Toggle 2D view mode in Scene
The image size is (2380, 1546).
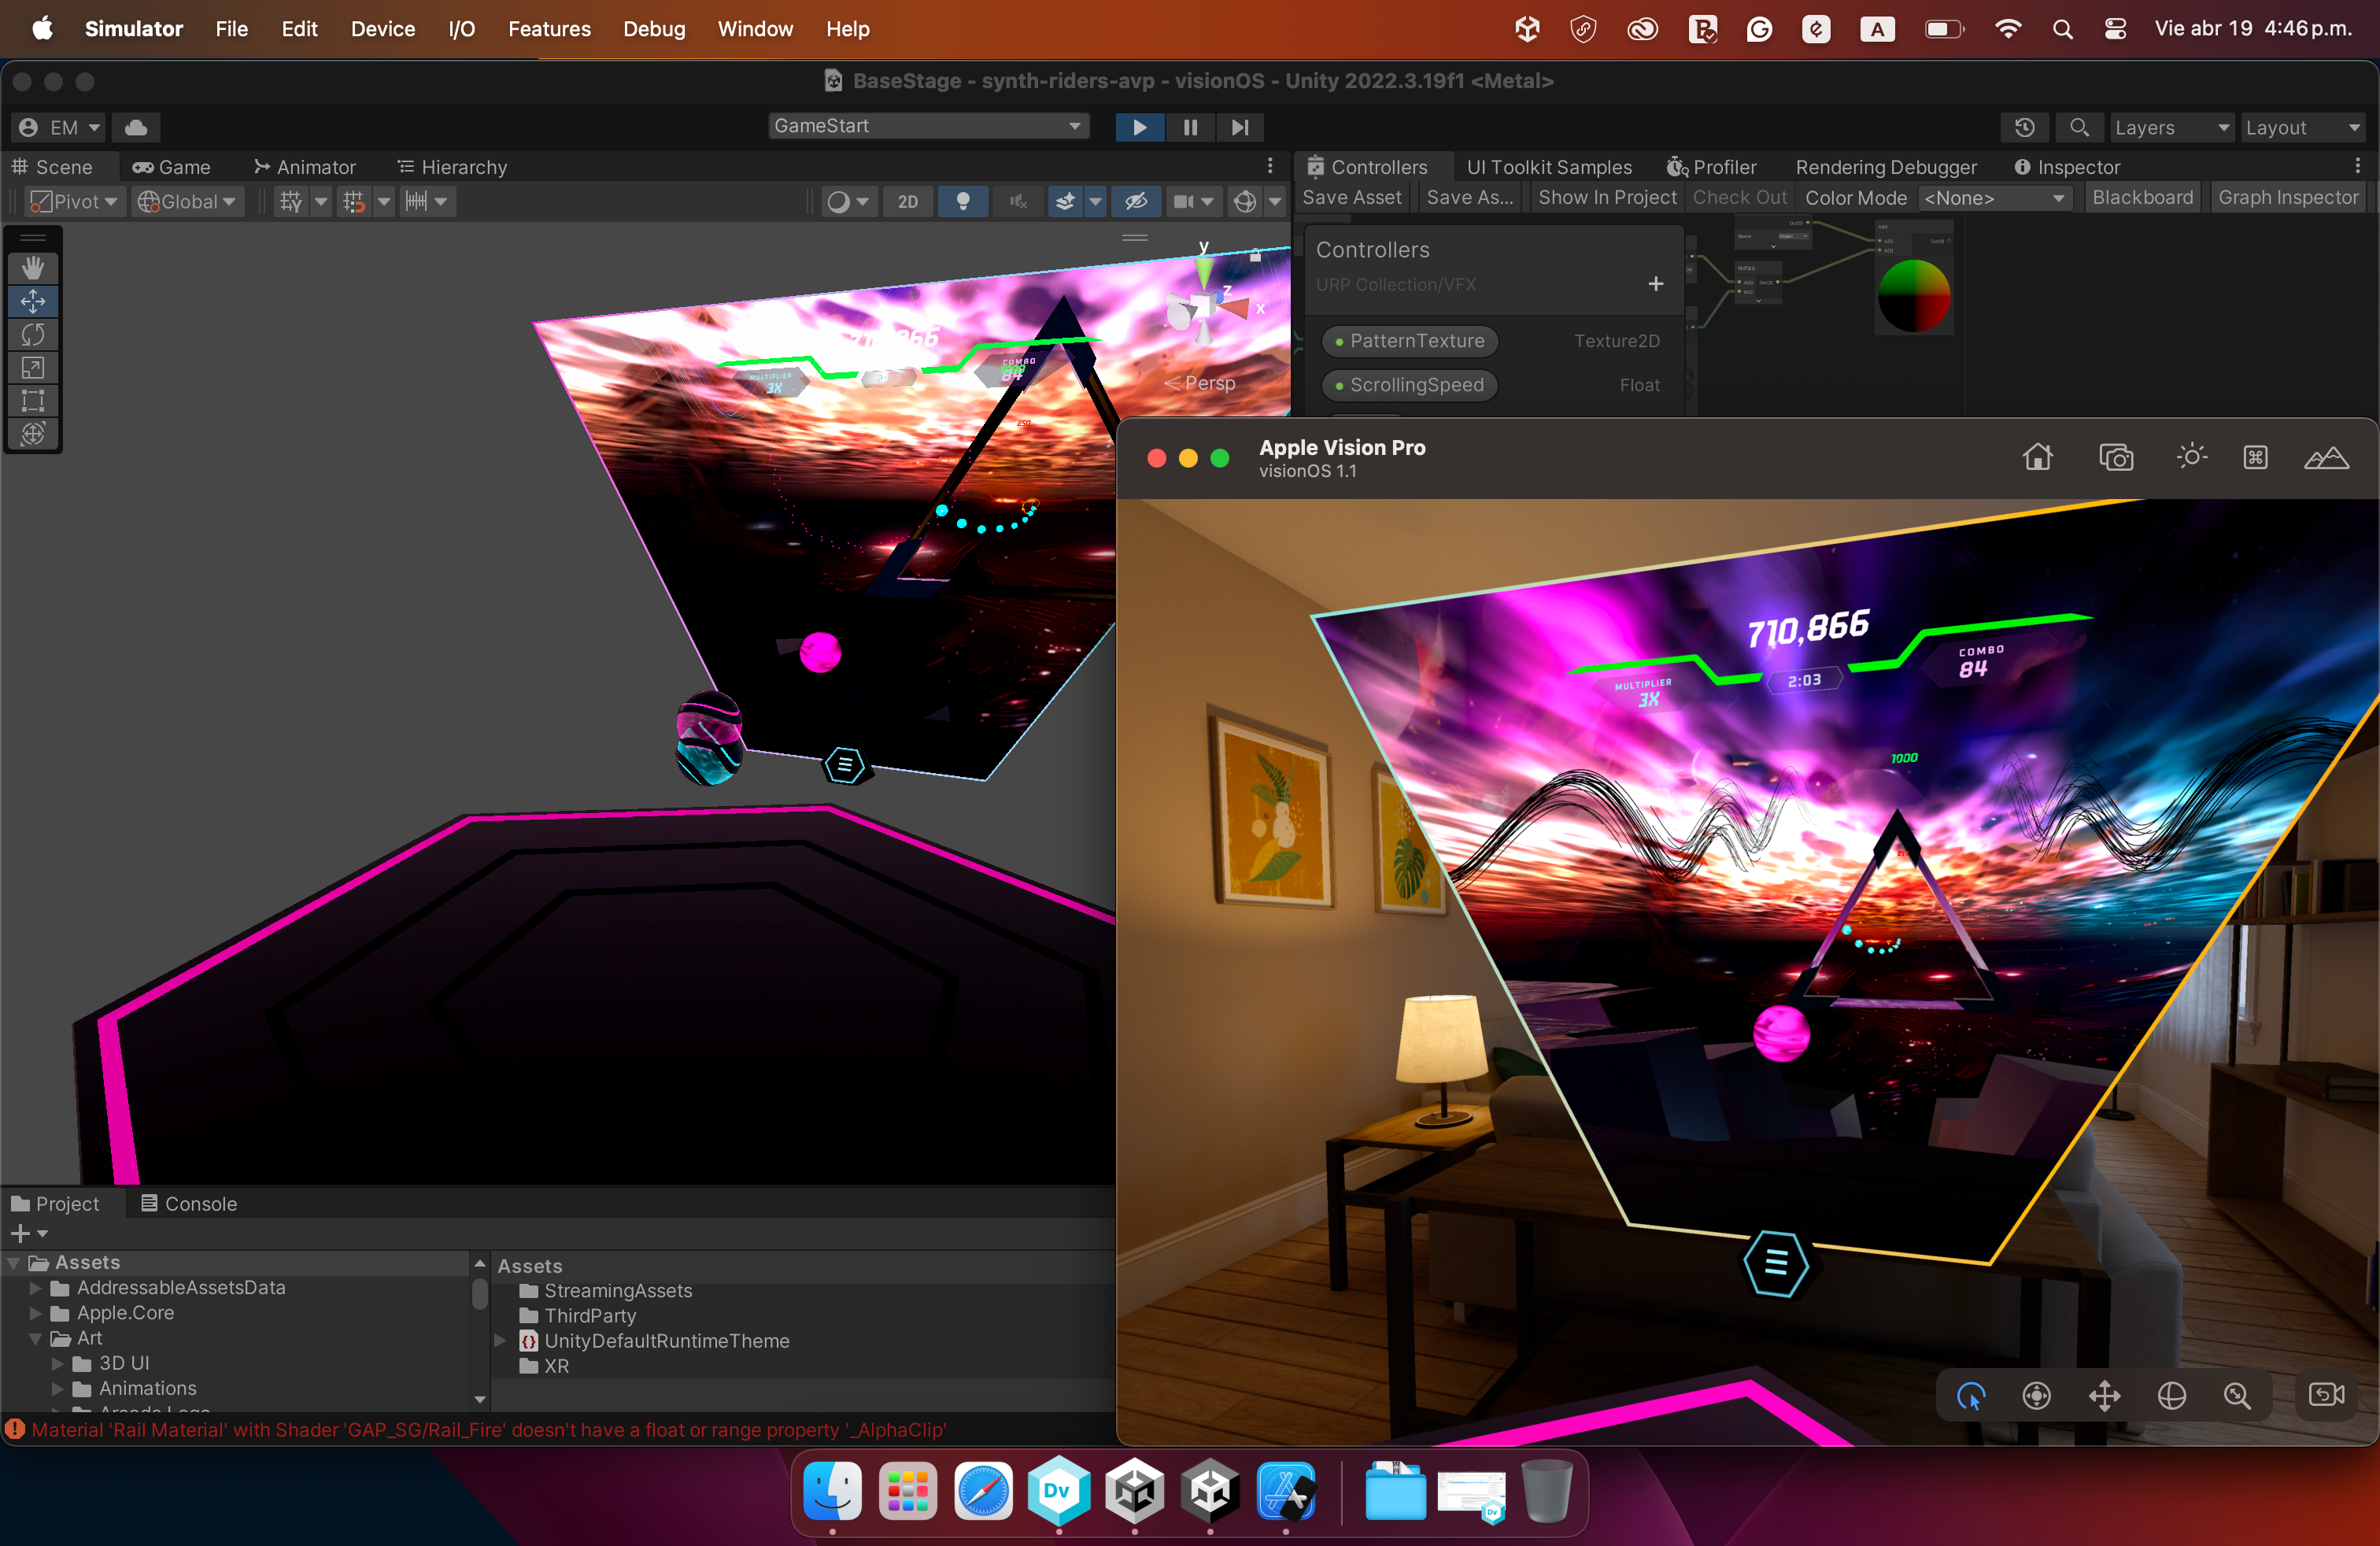coord(907,201)
